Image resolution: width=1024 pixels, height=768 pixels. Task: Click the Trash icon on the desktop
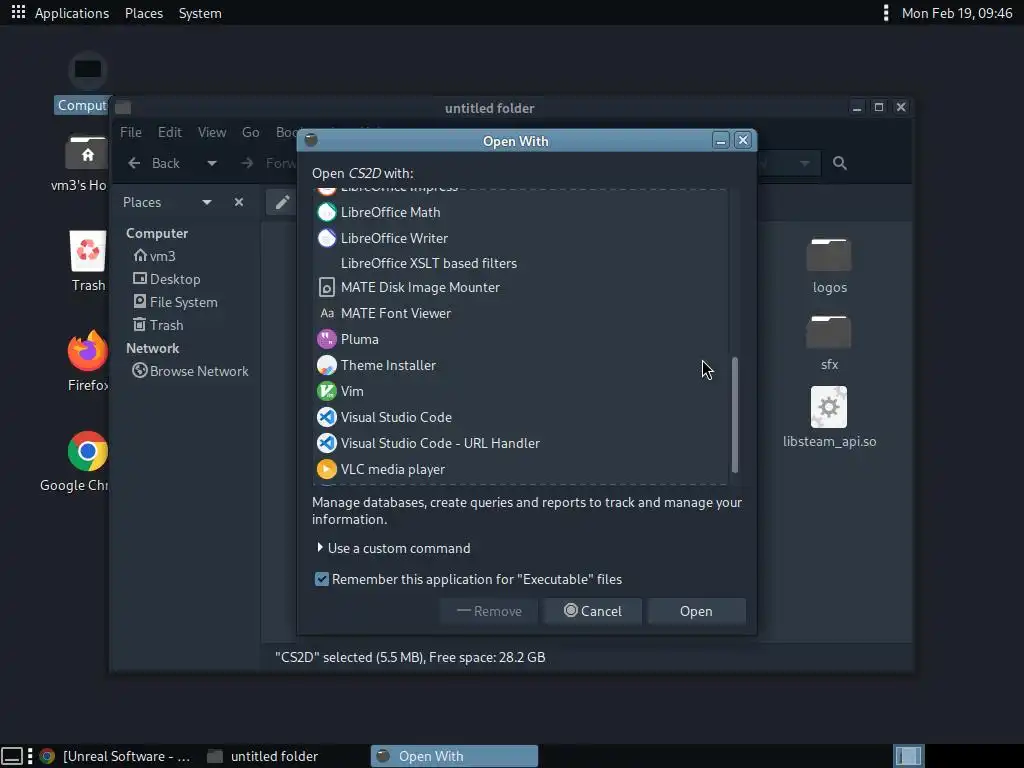point(88,261)
